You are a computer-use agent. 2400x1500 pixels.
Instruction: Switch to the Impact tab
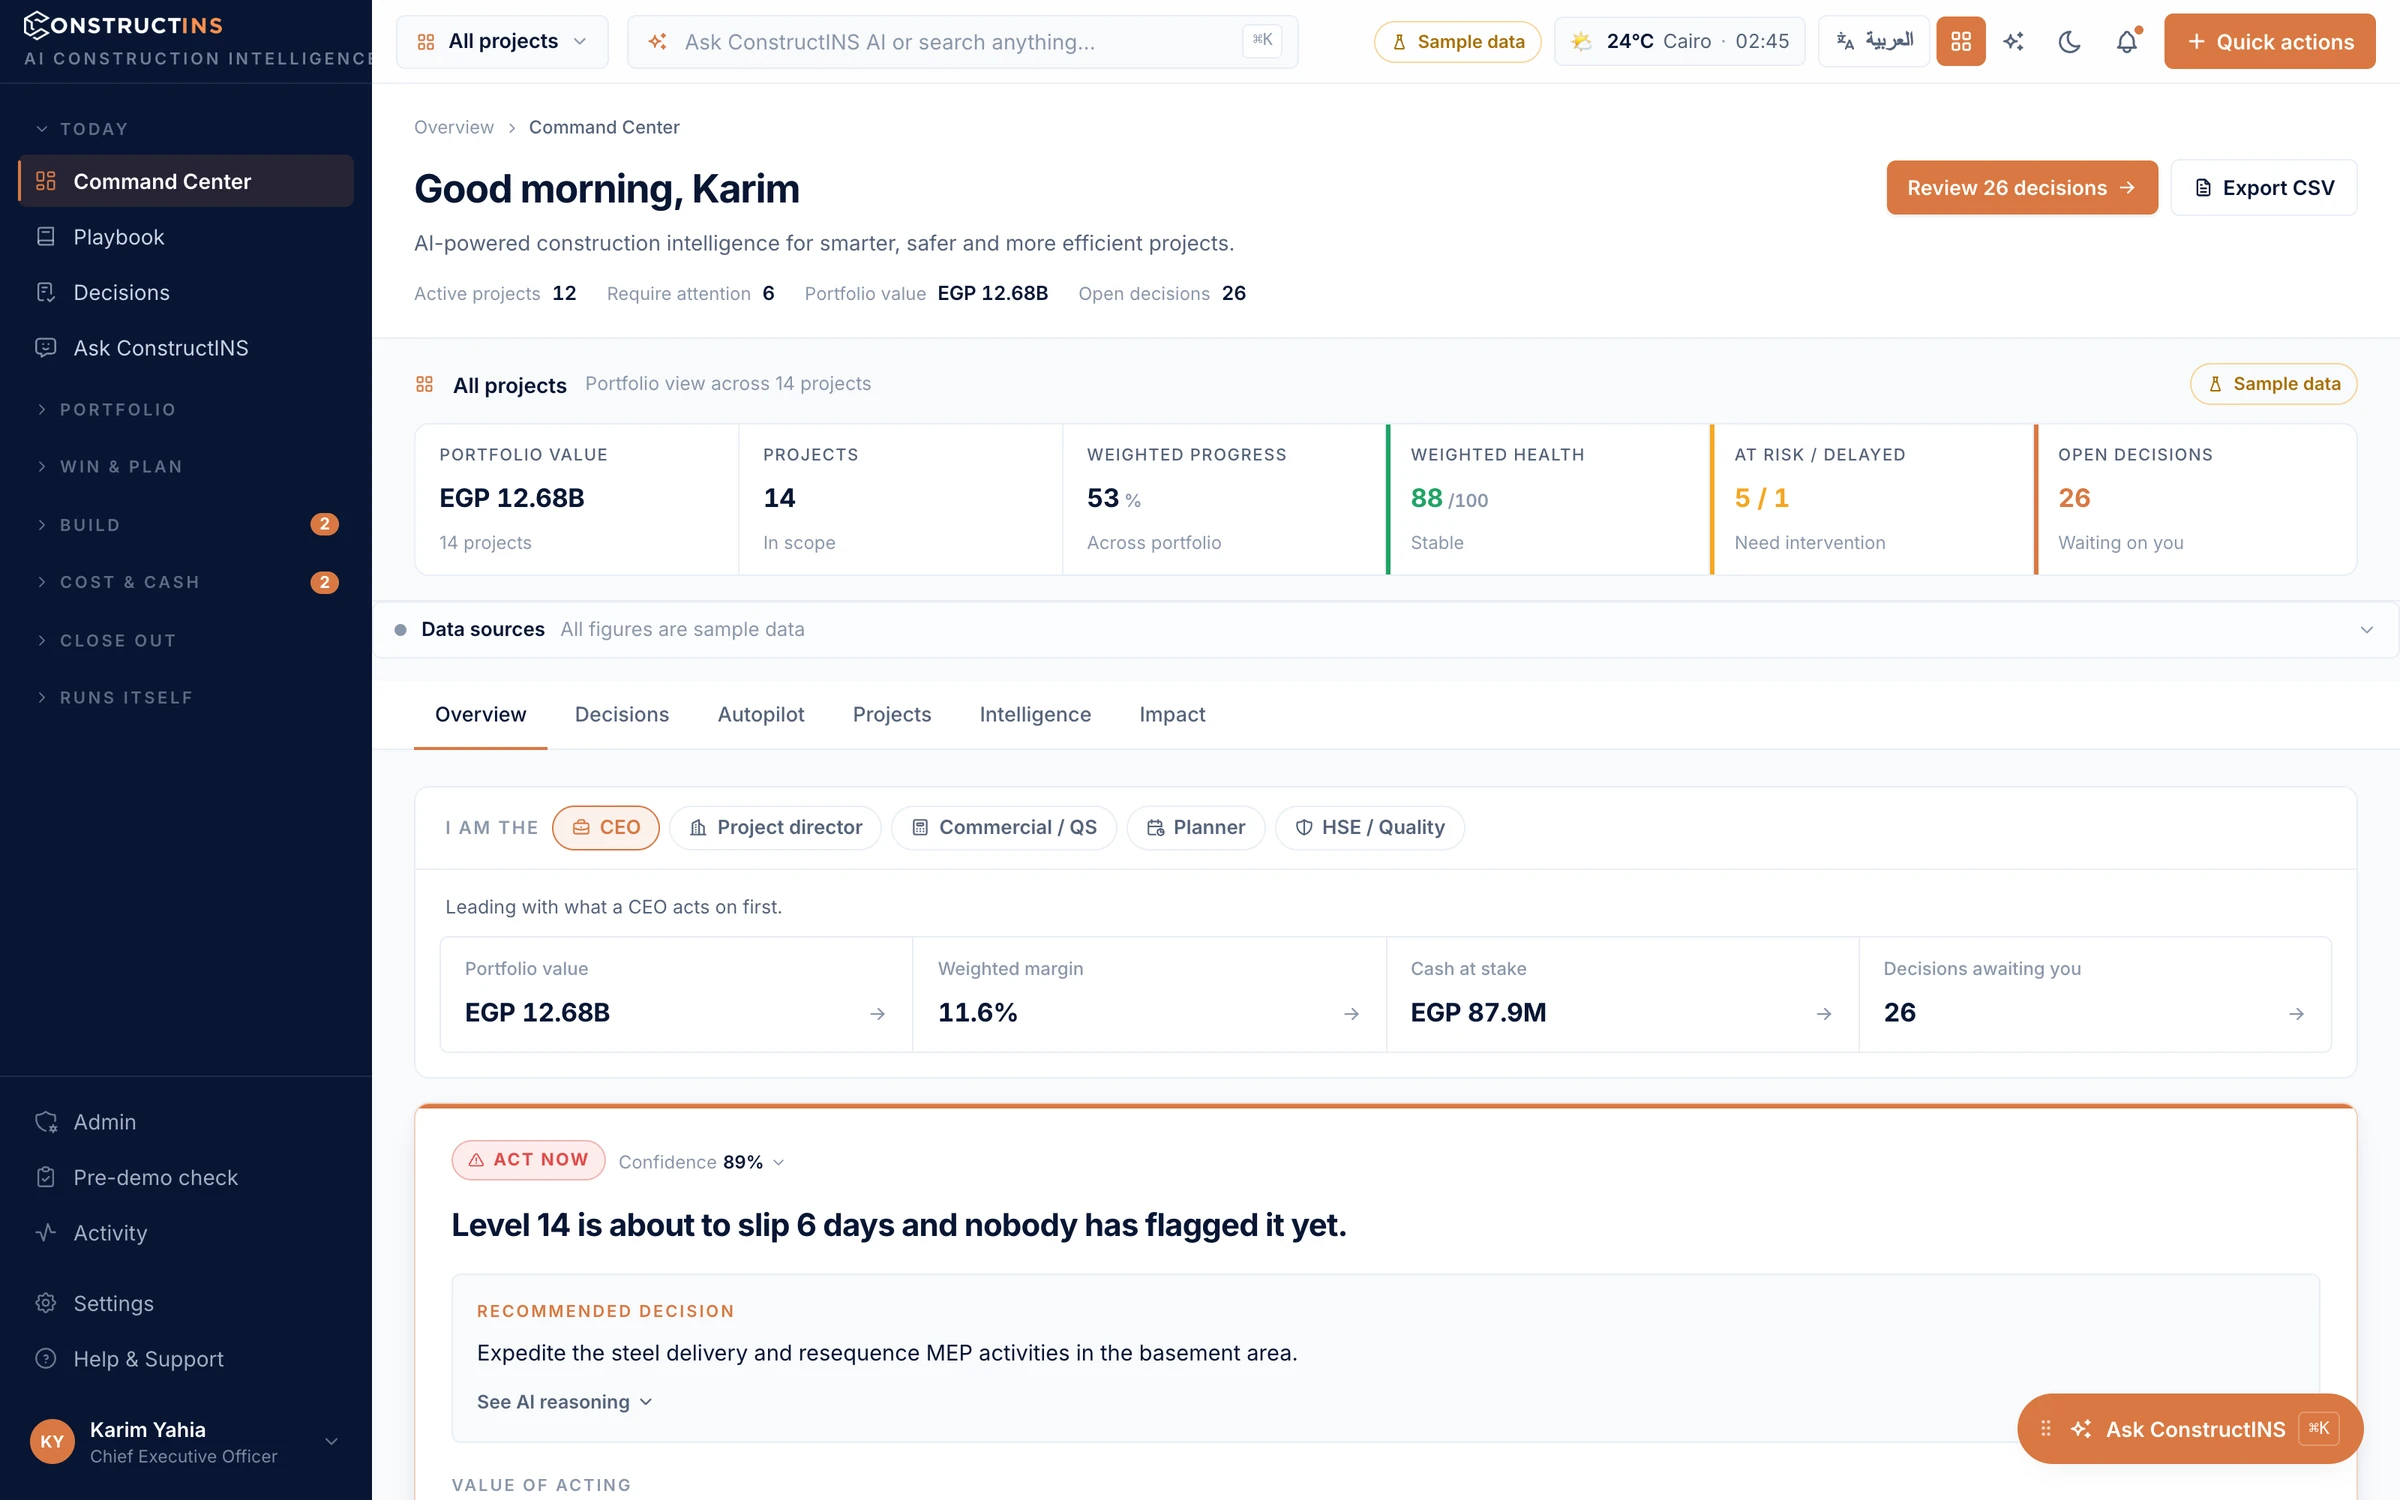tap(1172, 714)
